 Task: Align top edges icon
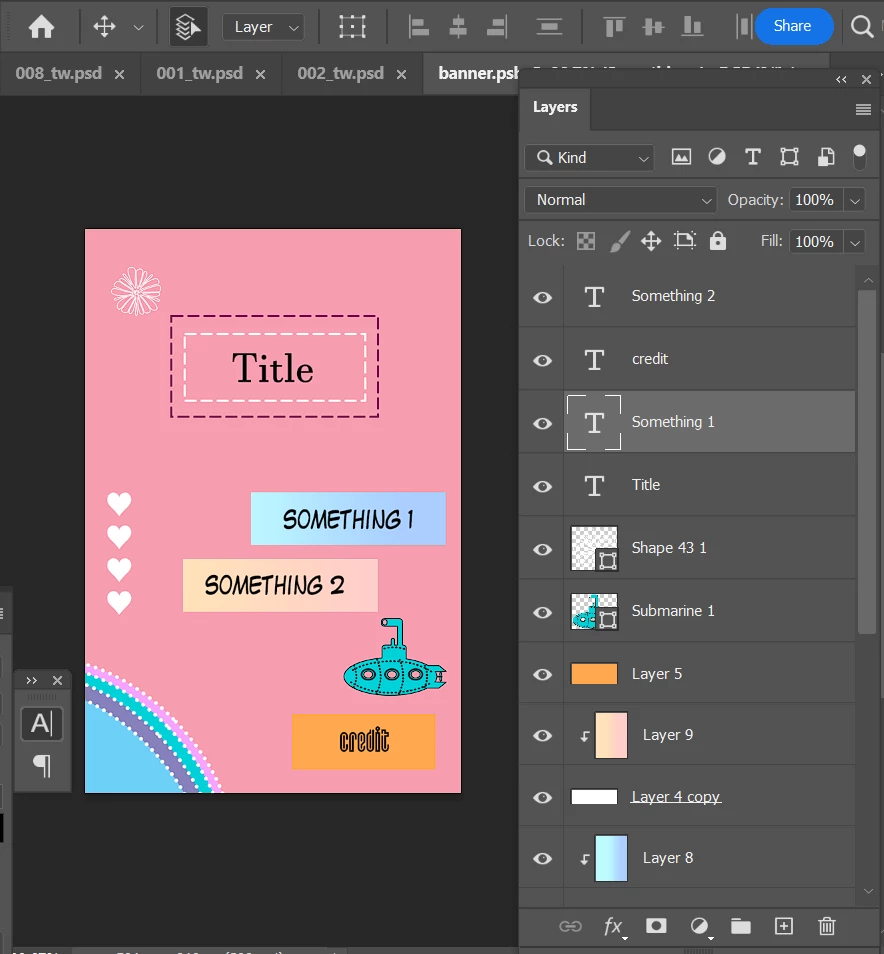pos(614,27)
